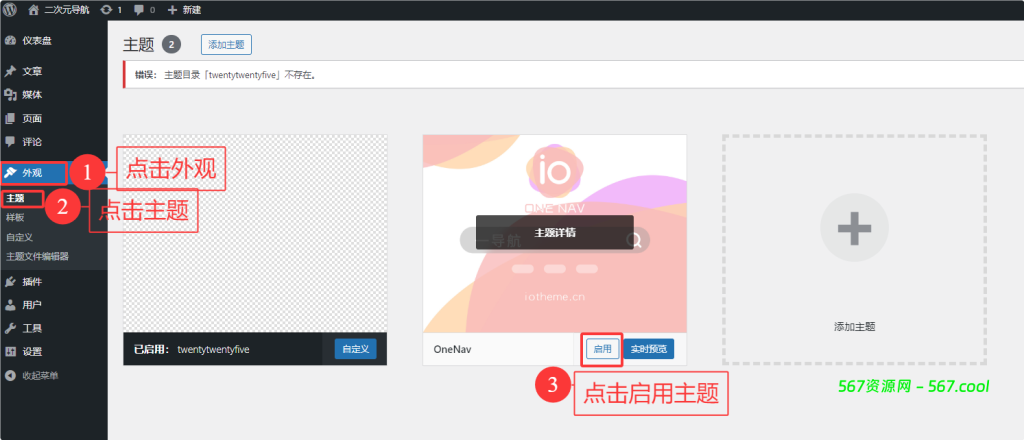
Task: Click the 外观 paintbrush icon
Action: tap(10, 173)
